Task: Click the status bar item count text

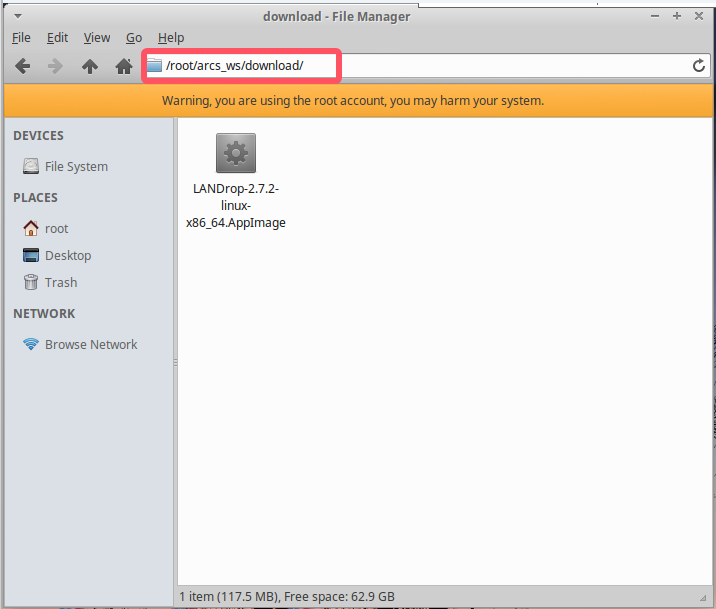Action: click(x=287, y=596)
